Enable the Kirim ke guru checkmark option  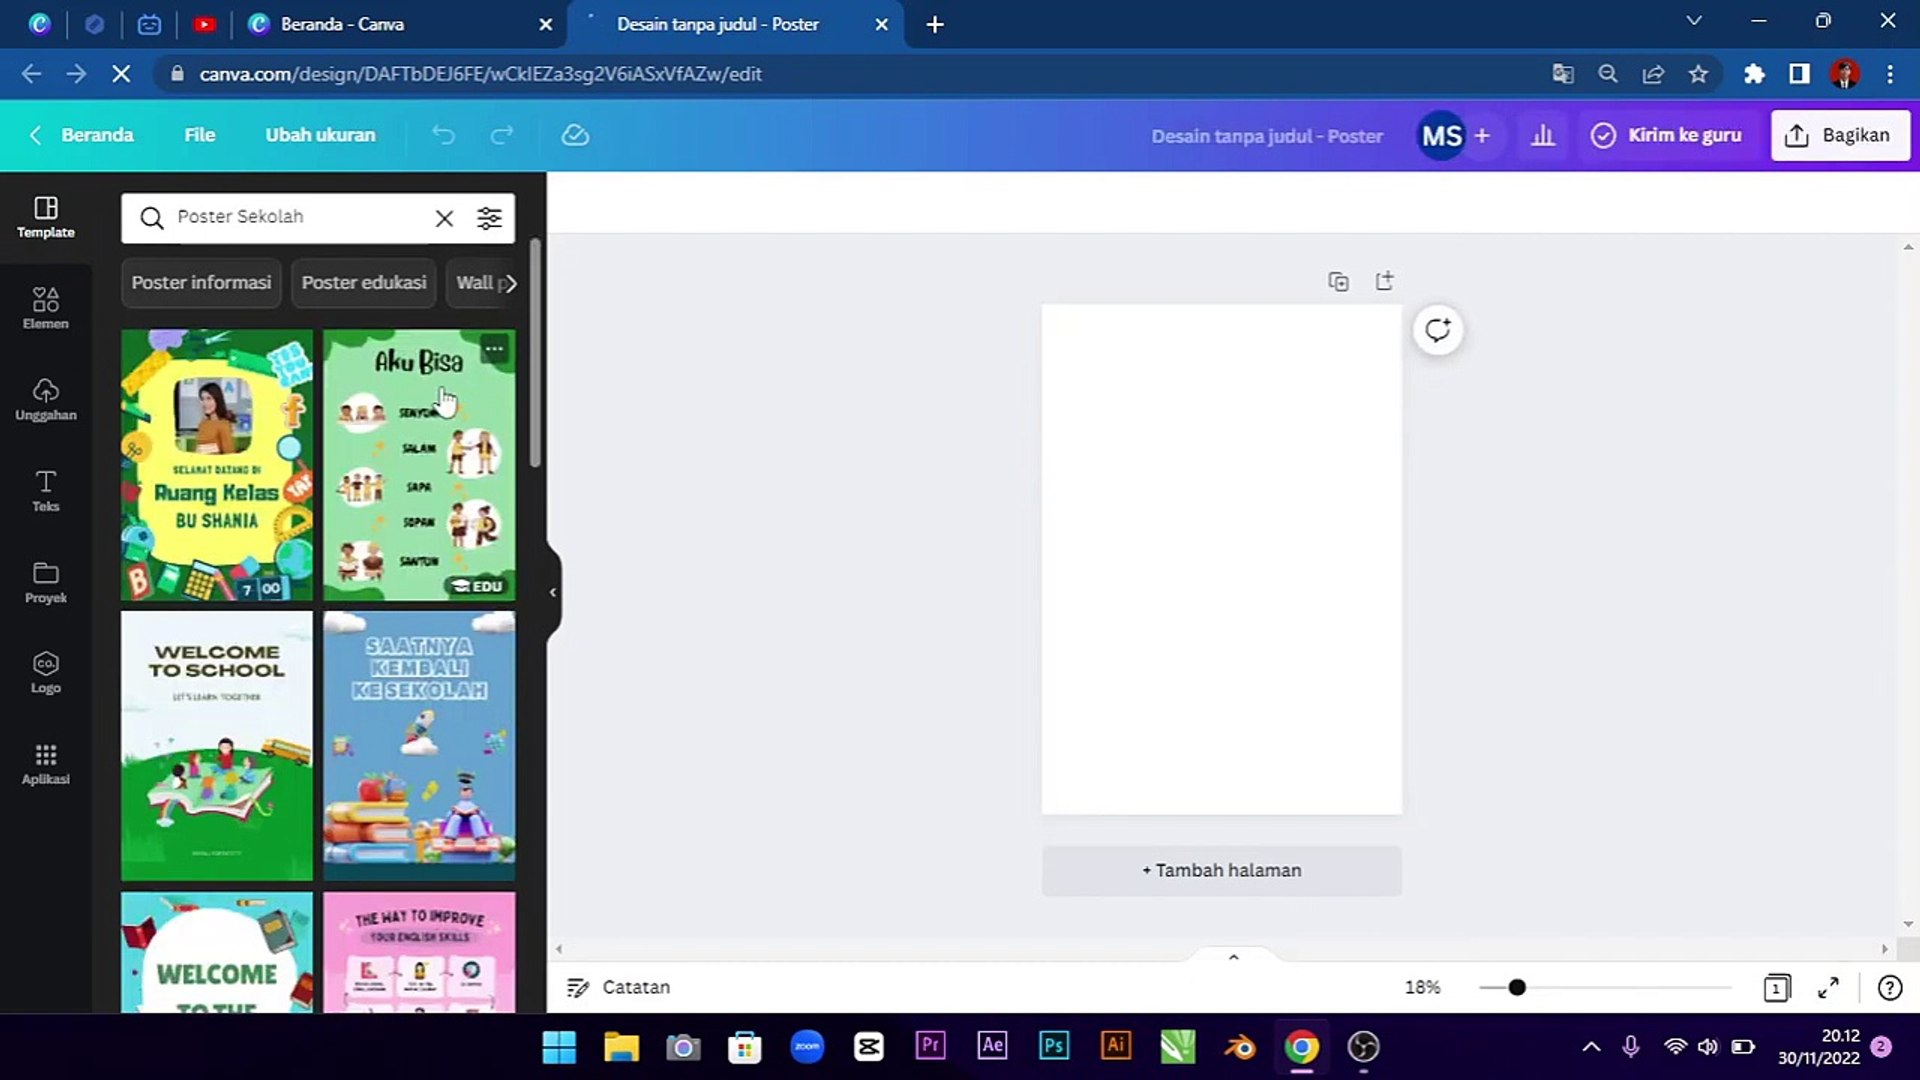pyautogui.click(x=1604, y=134)
